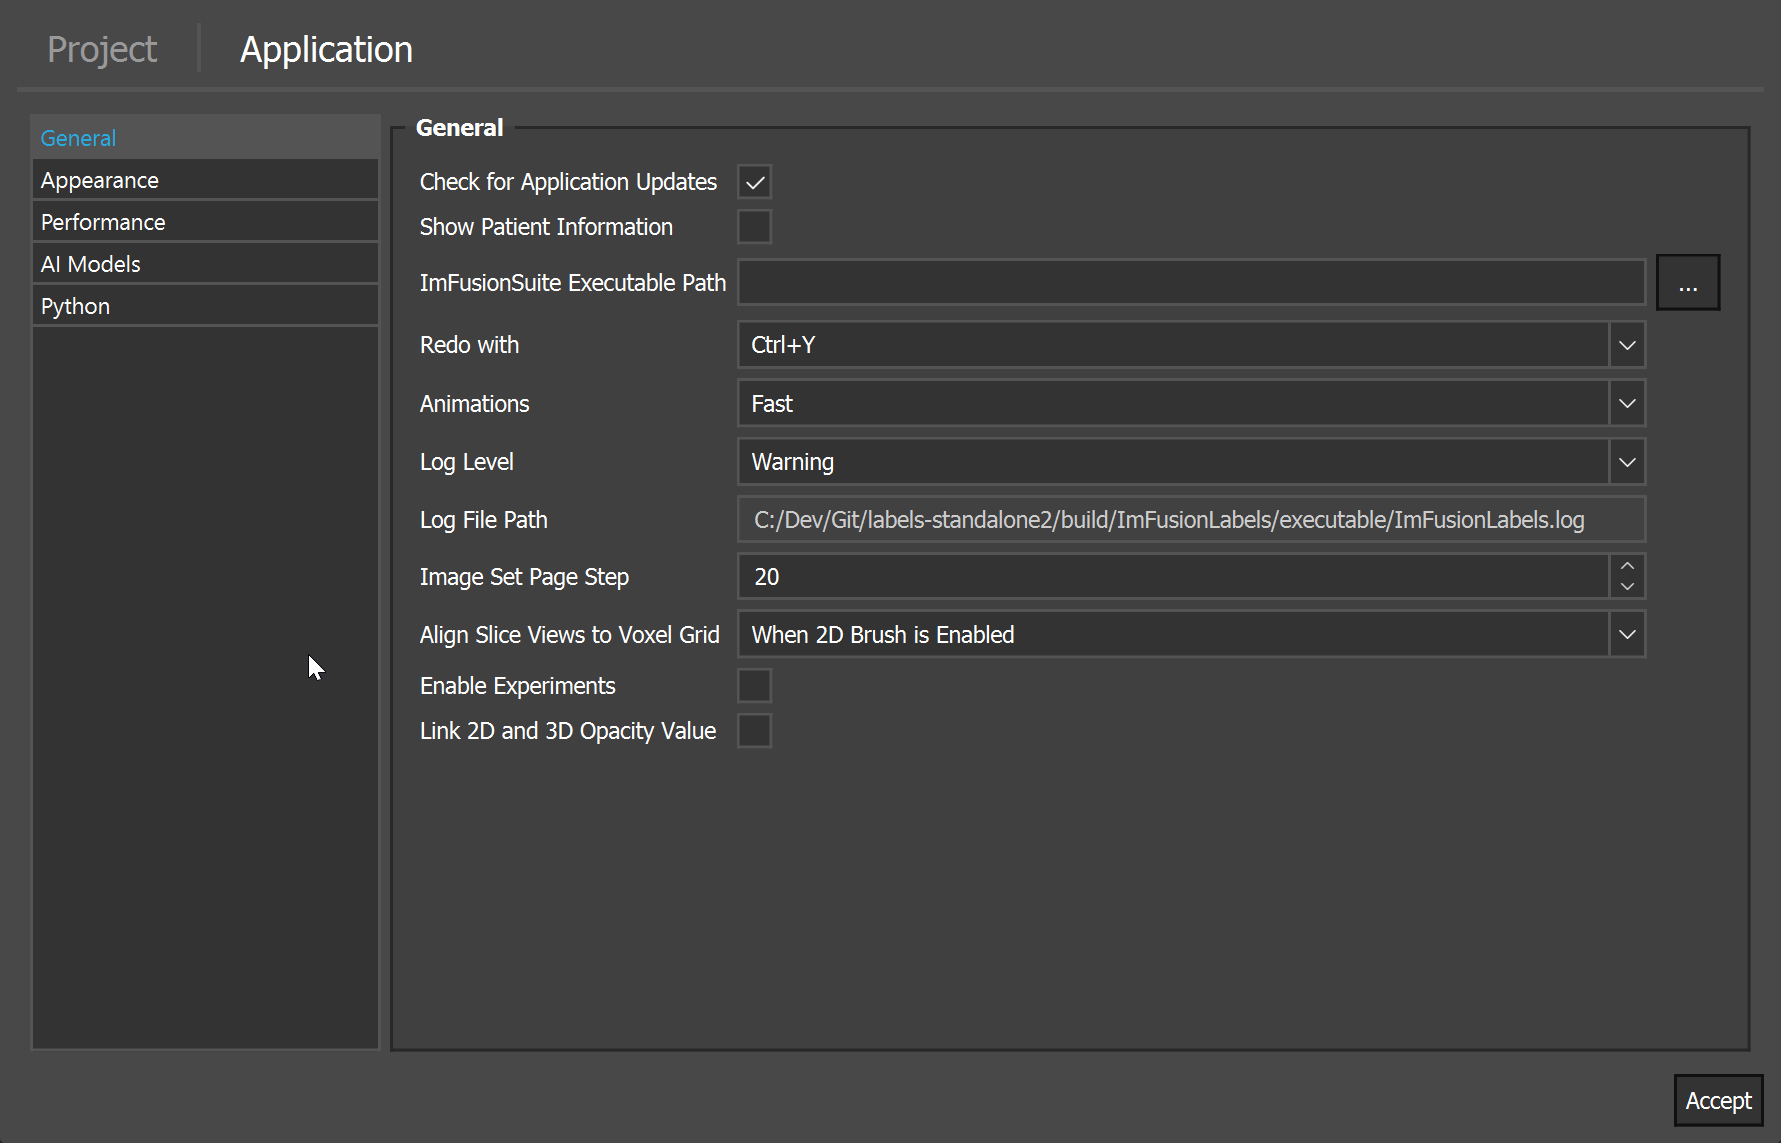1781x1143 pixels.
Task: Click the Redo with label
Action: click(x=469, y=345)
